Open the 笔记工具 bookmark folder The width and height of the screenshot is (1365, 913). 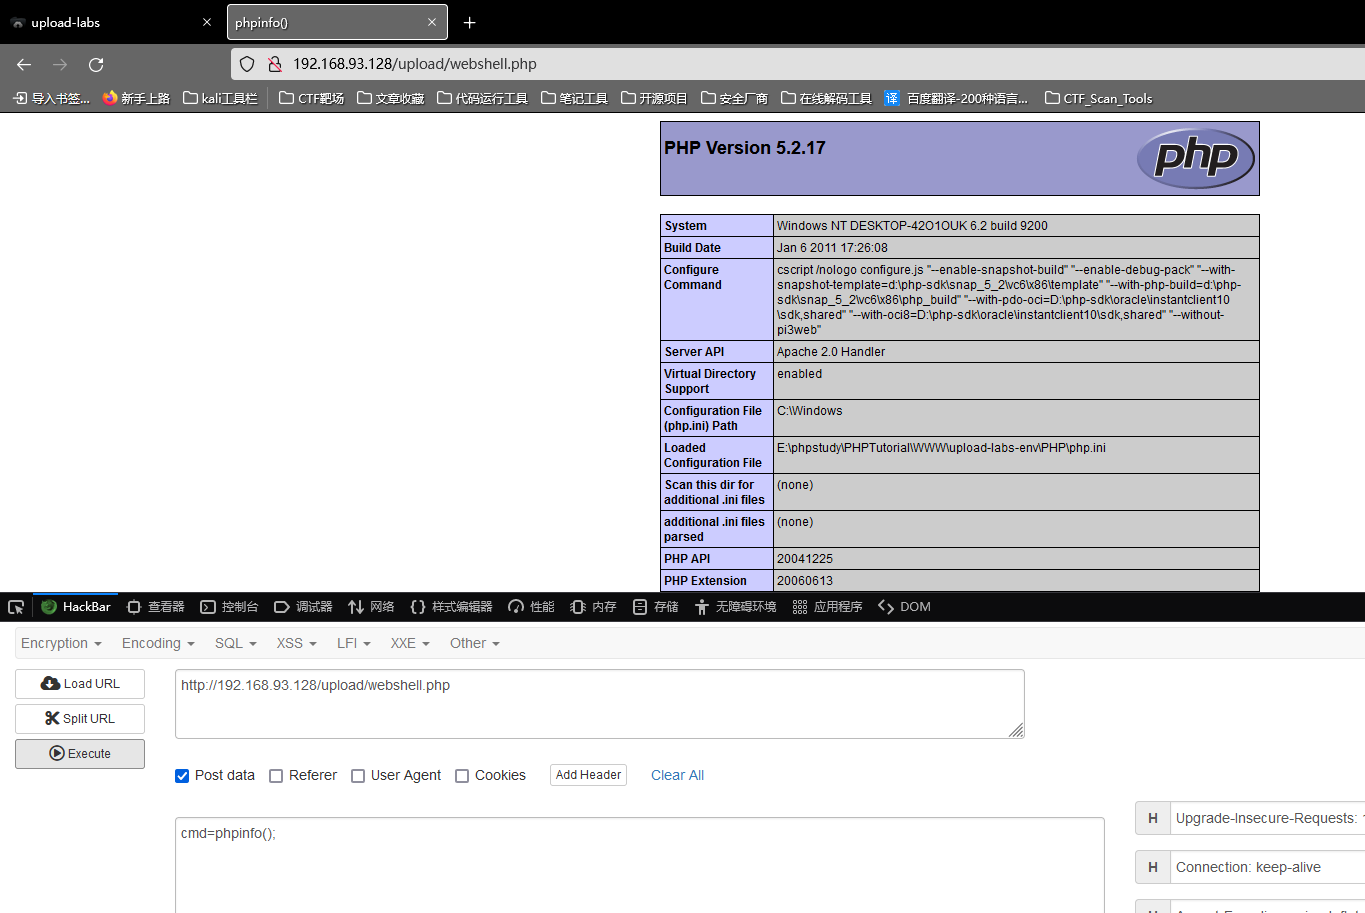pyautogui.click(x=574, y=98)
